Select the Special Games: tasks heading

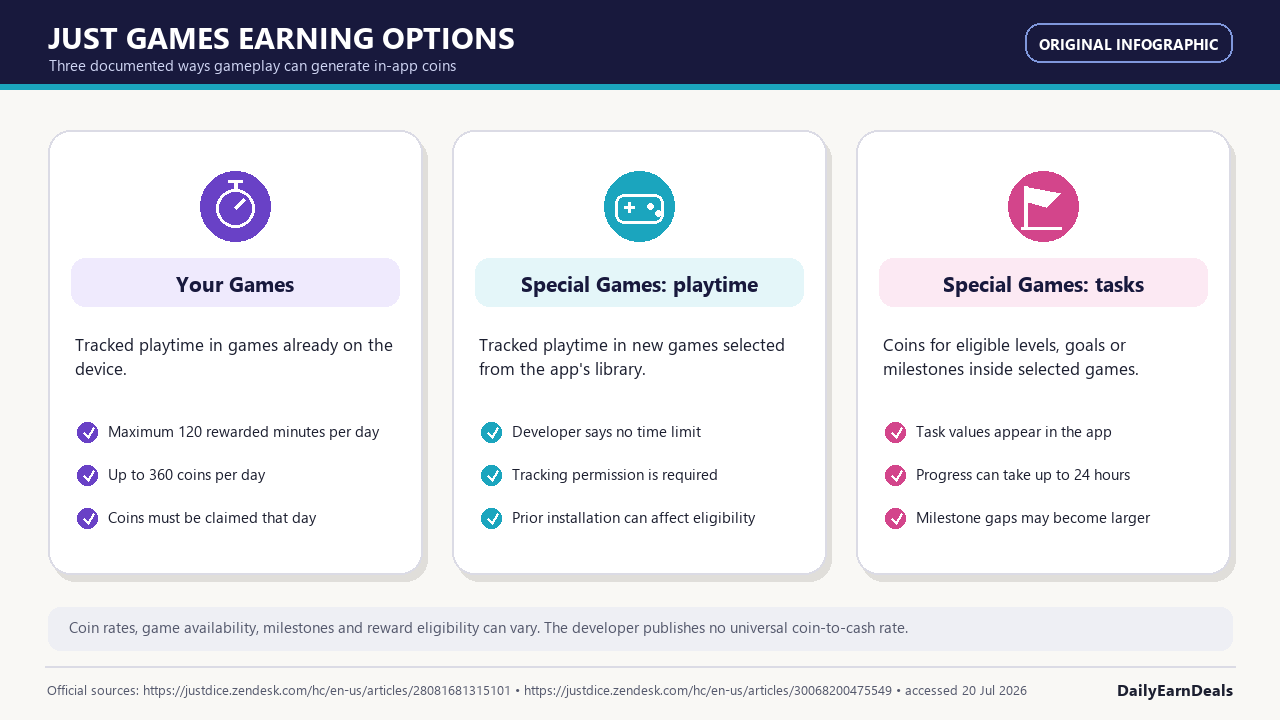coord(1043,283)
